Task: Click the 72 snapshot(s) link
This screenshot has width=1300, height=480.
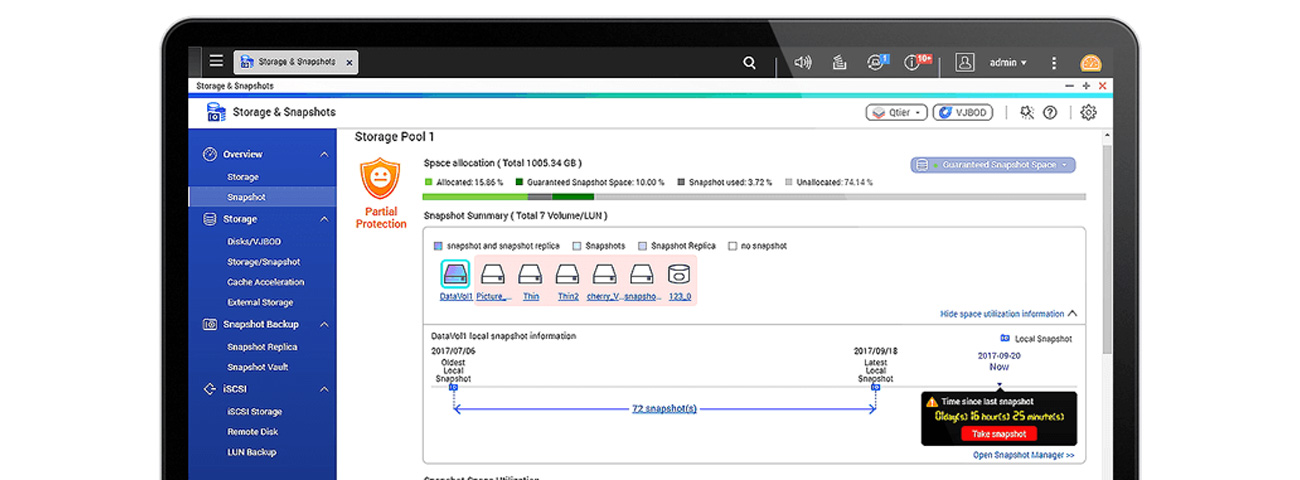Action: (x=664, y=409)
